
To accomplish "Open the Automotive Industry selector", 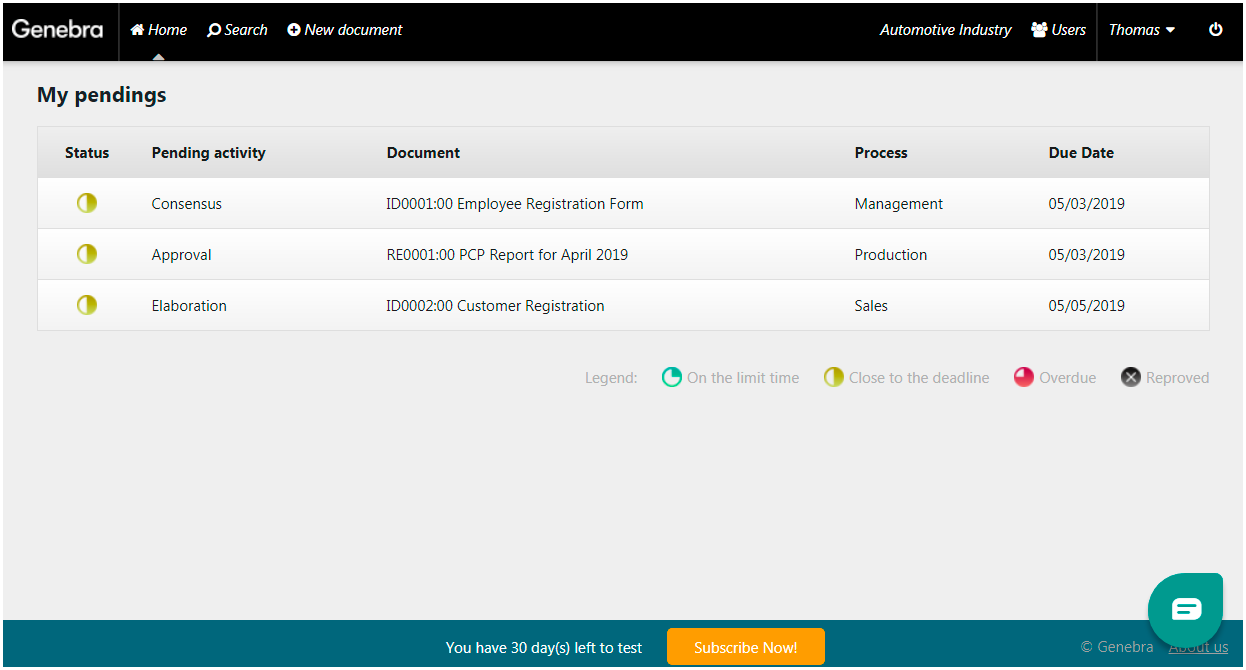I will 944,30.
